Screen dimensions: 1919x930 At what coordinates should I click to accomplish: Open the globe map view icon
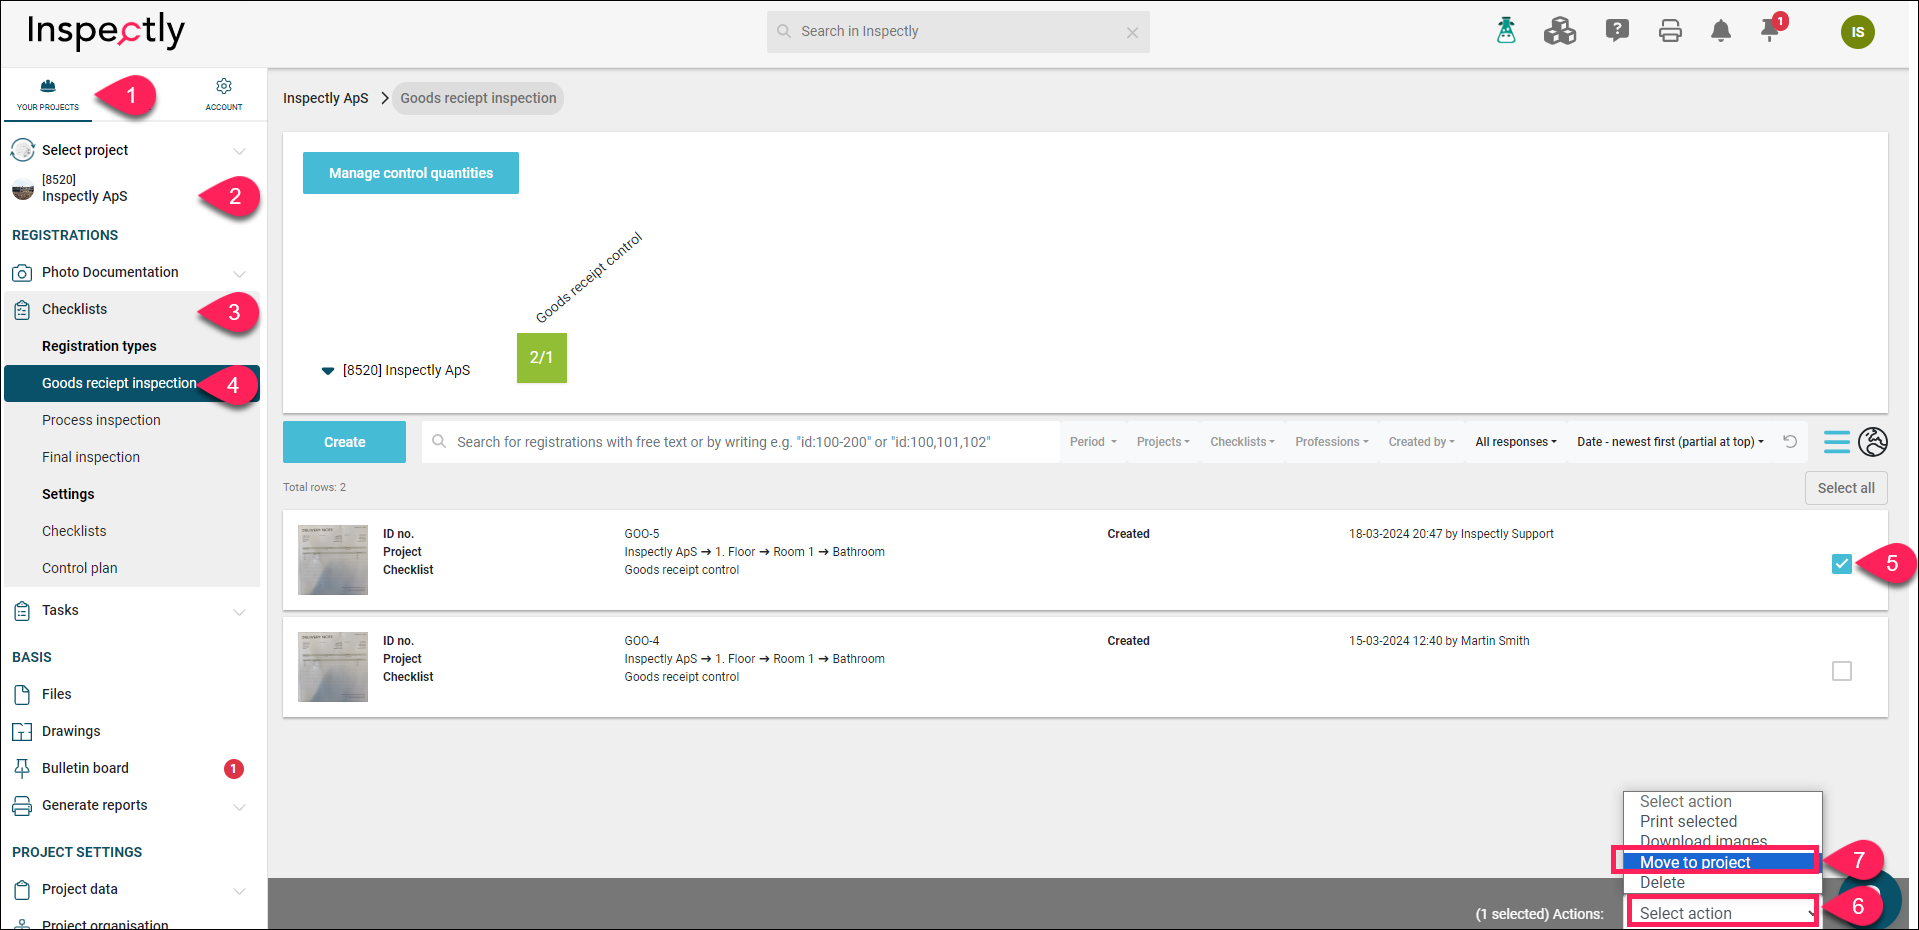(1873, 442)
